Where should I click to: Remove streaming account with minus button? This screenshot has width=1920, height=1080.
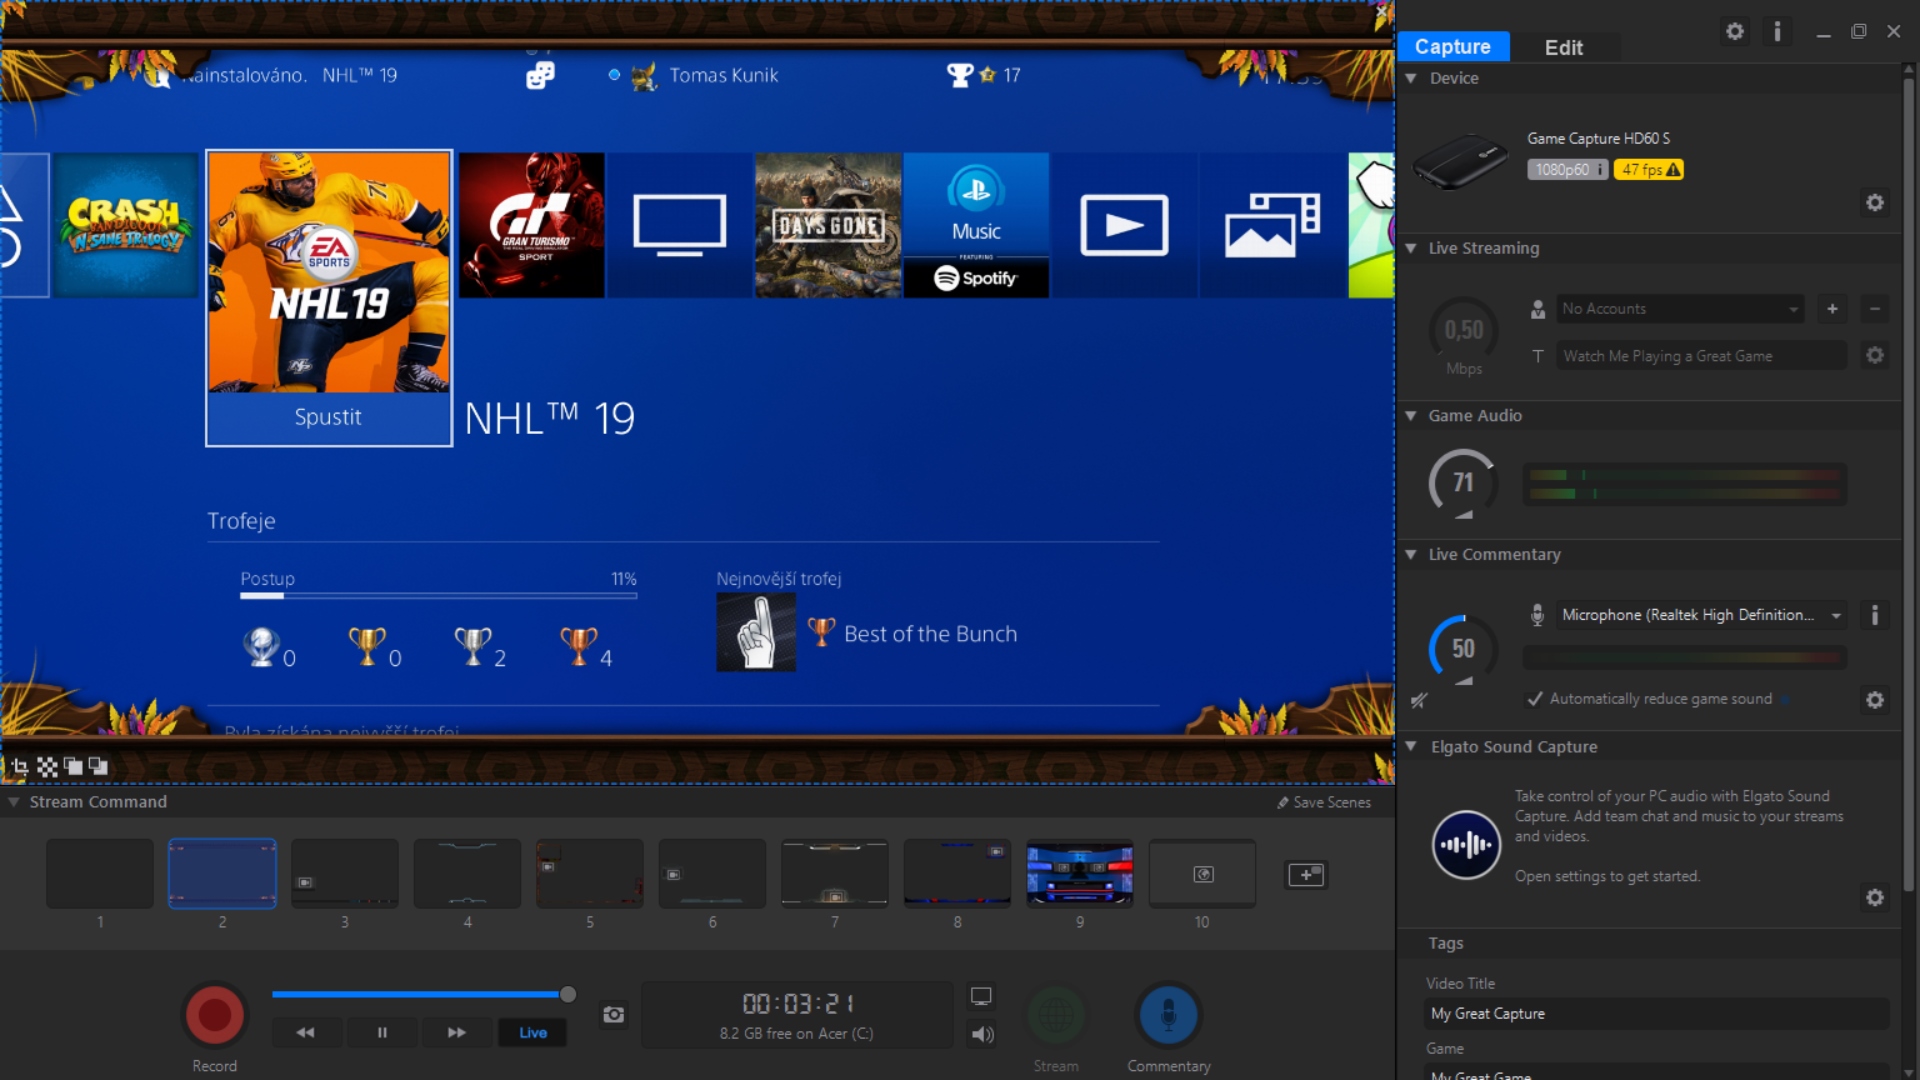pos(1875,309)
